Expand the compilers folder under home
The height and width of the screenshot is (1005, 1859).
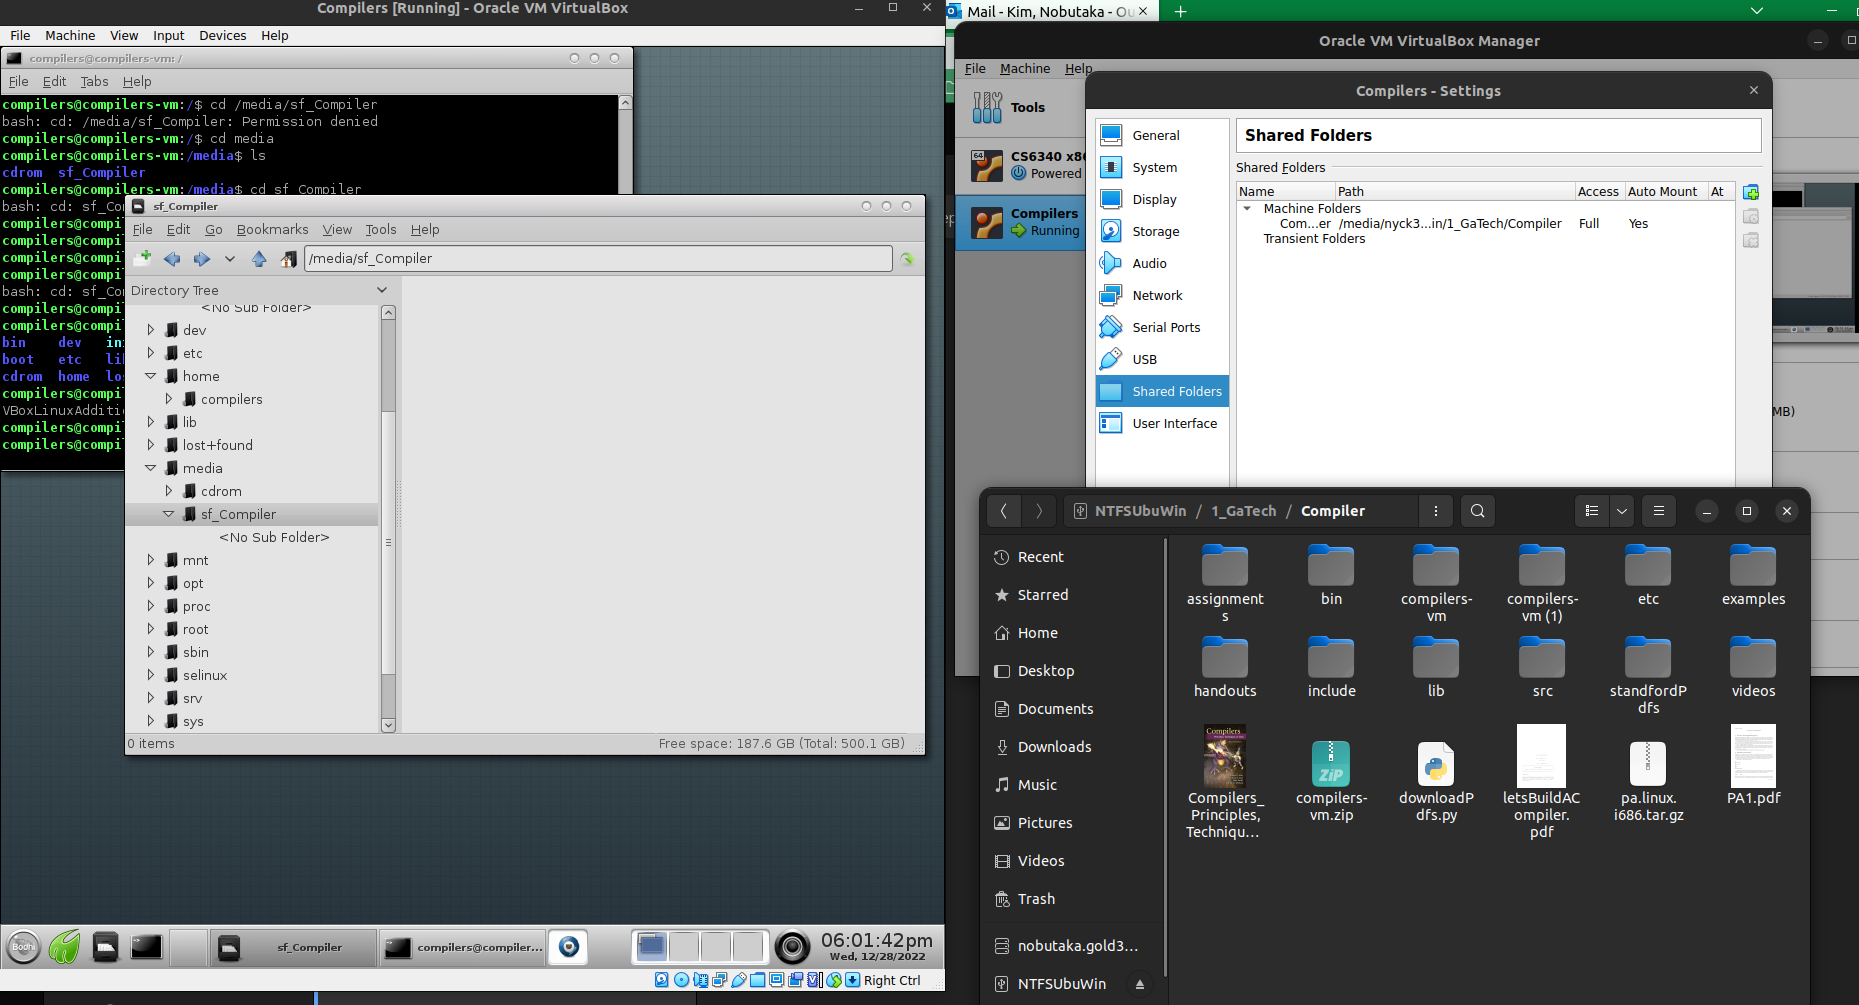point(169,398)
